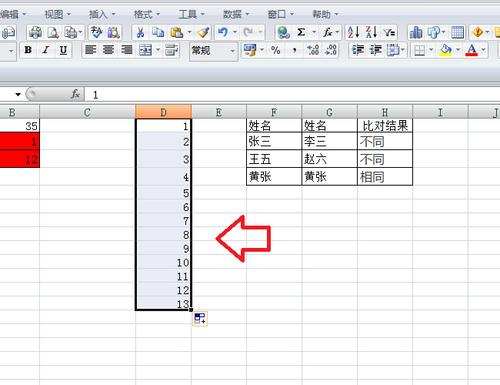Apply comma thousands separator style
Screen dimensions: 500x385
(x=294, y=50)
